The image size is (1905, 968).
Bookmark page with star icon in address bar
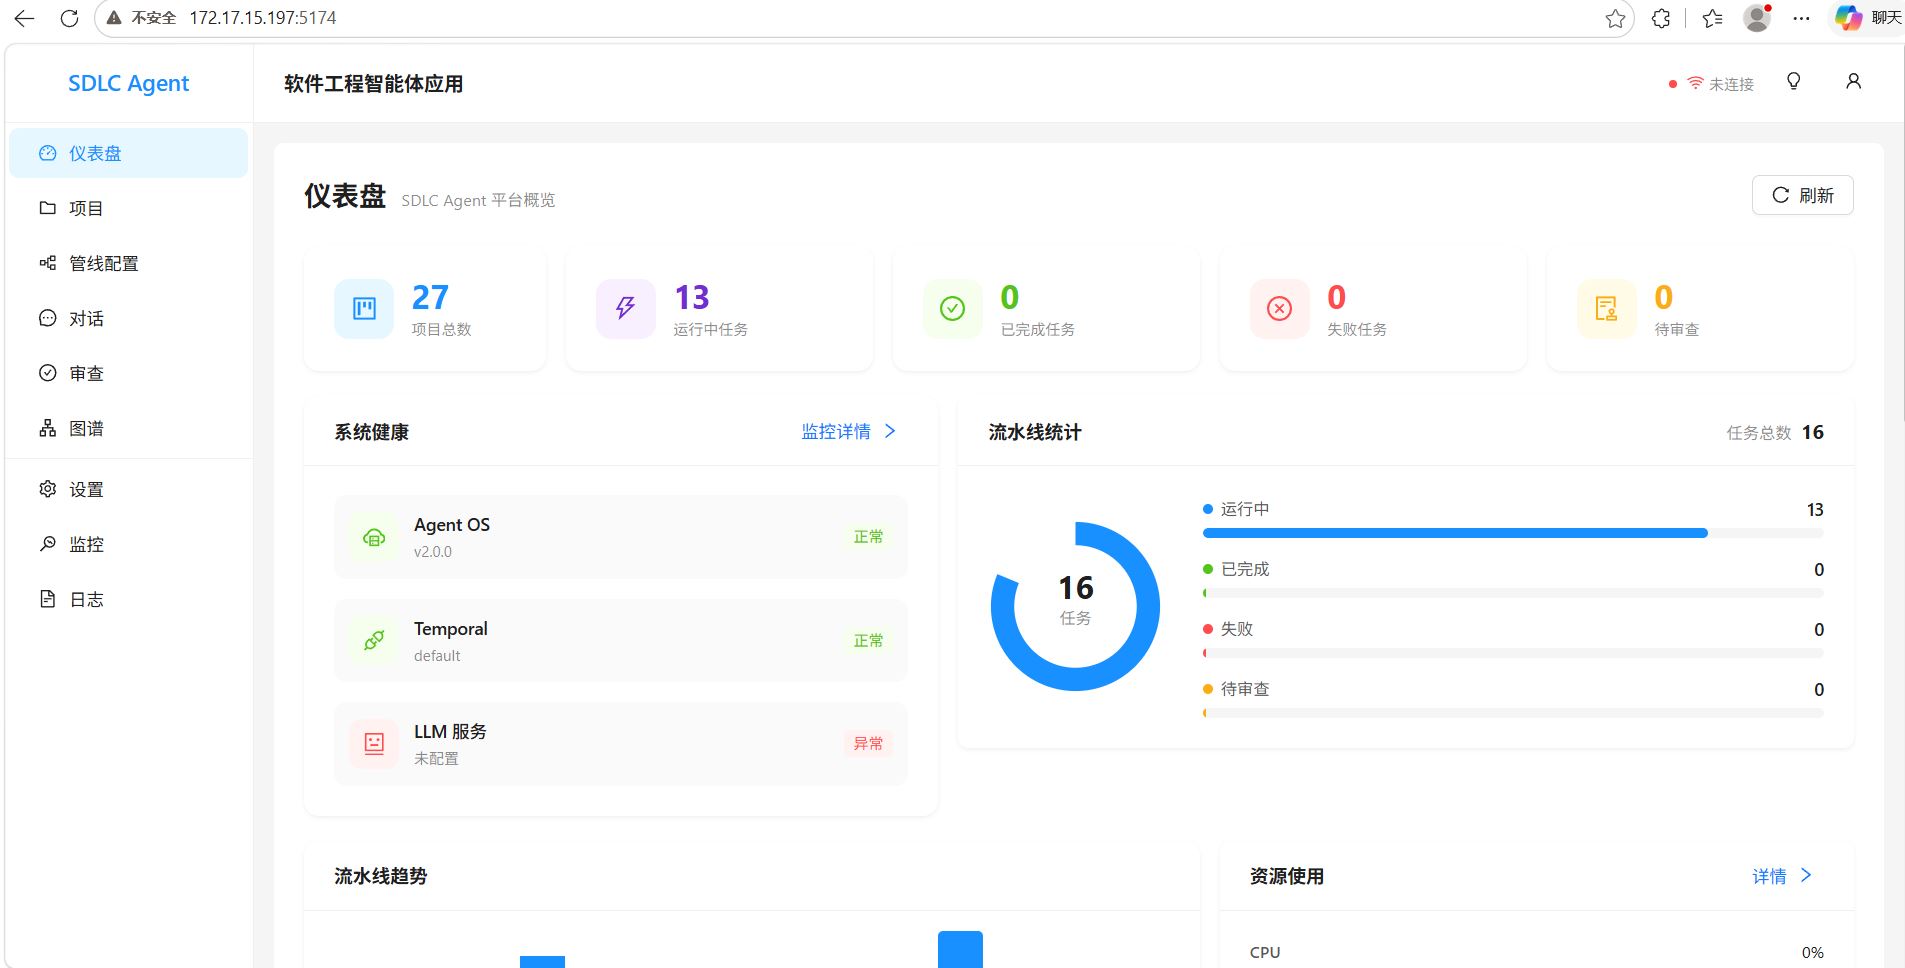[x=1615, y=18]
